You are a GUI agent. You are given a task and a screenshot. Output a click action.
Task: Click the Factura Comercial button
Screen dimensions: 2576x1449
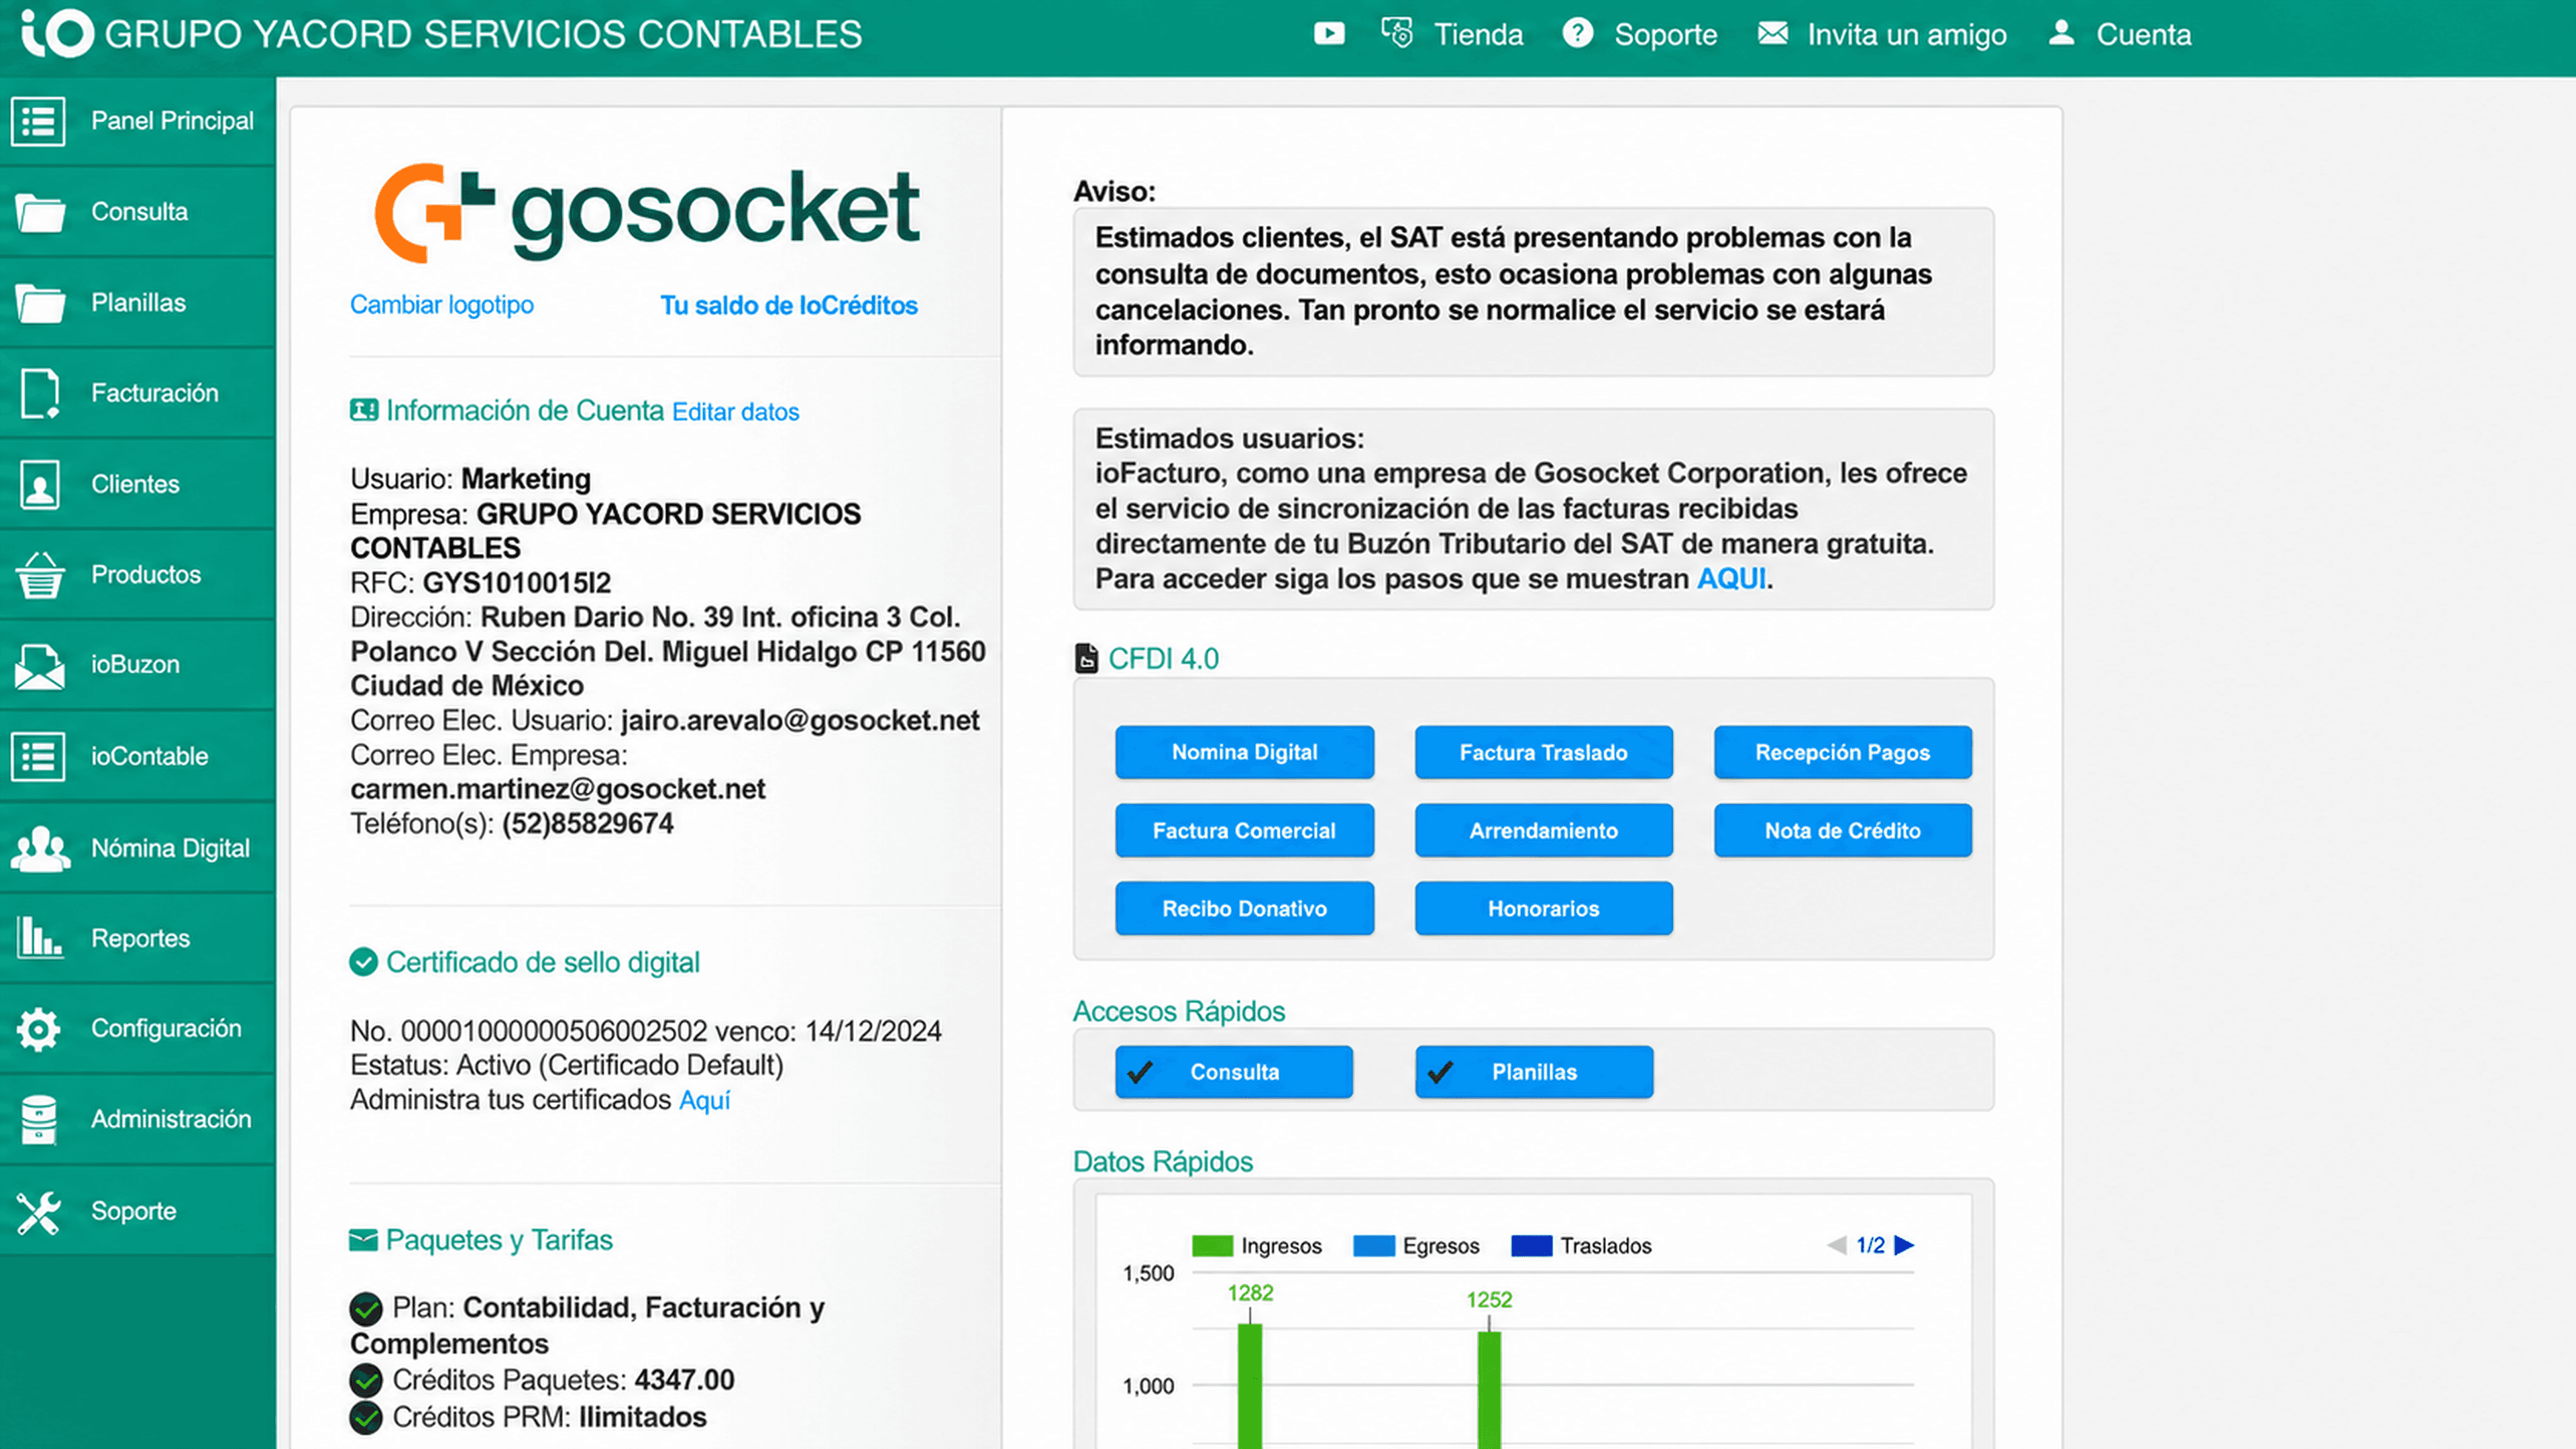(1244, 830)
